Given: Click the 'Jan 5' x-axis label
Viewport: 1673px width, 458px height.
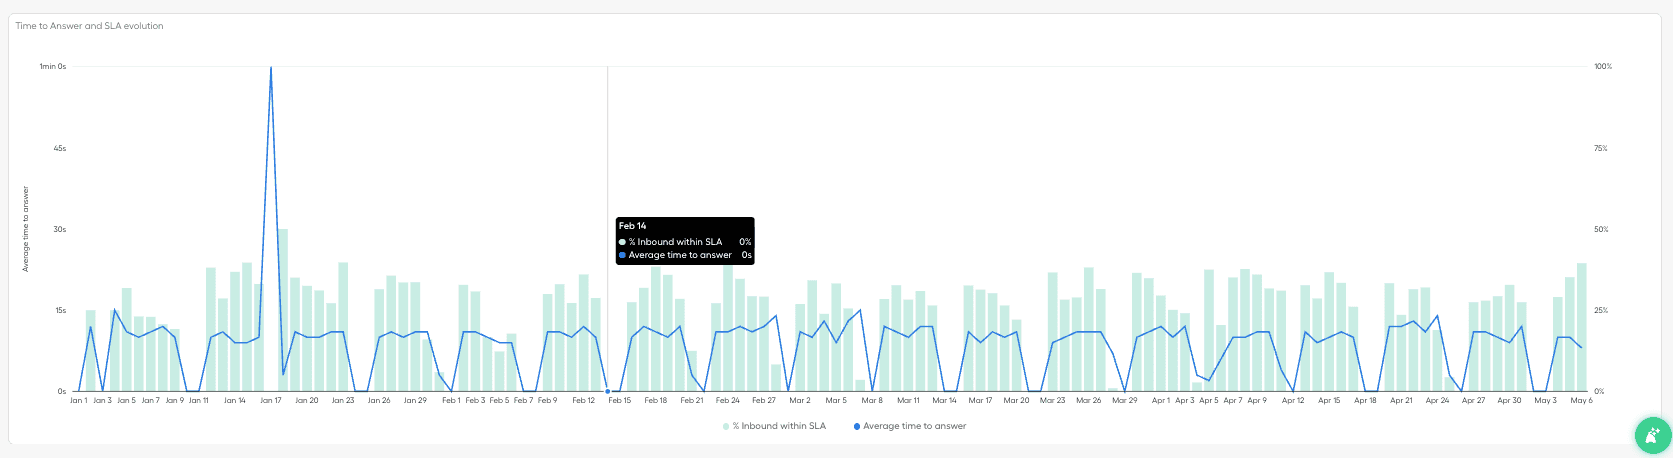Looking at the screenshot, I should (x=126, y=400).
